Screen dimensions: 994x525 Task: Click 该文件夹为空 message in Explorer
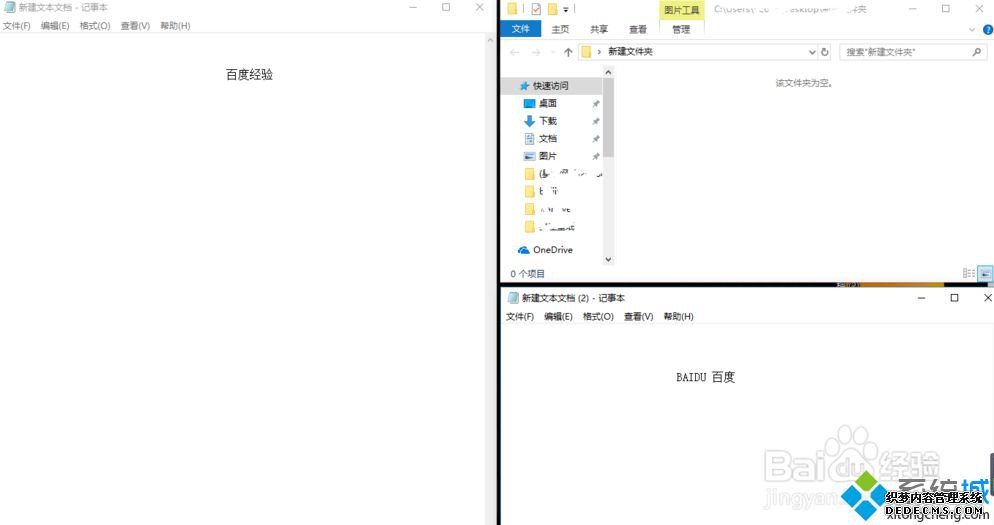click(x=803, y=83)
